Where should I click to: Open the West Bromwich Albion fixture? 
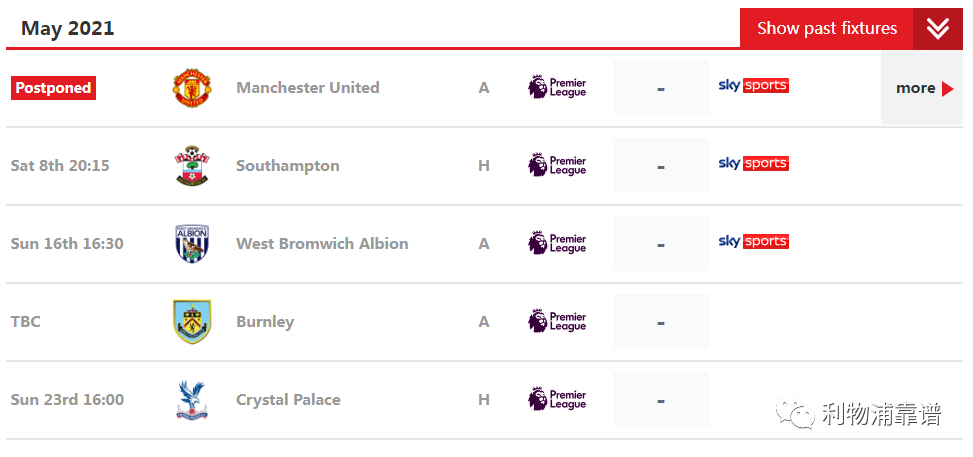click(x=322, y=243)
